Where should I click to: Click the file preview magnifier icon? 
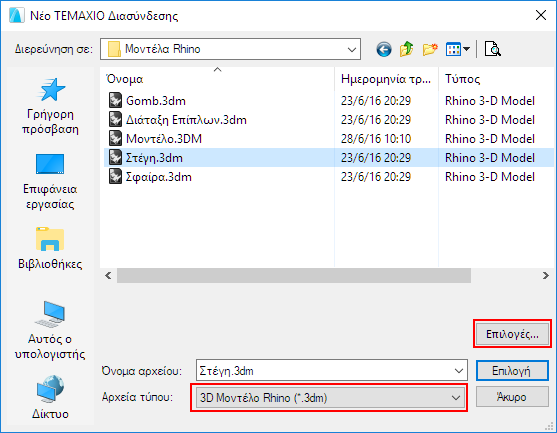(x=492, y=49)
